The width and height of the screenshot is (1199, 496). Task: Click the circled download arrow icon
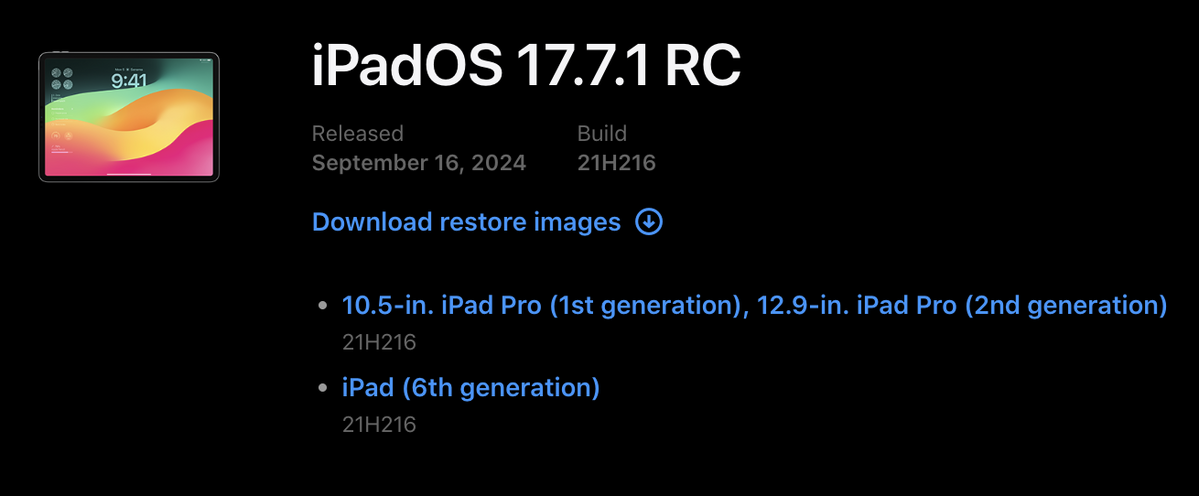click(x=649, y=222)
